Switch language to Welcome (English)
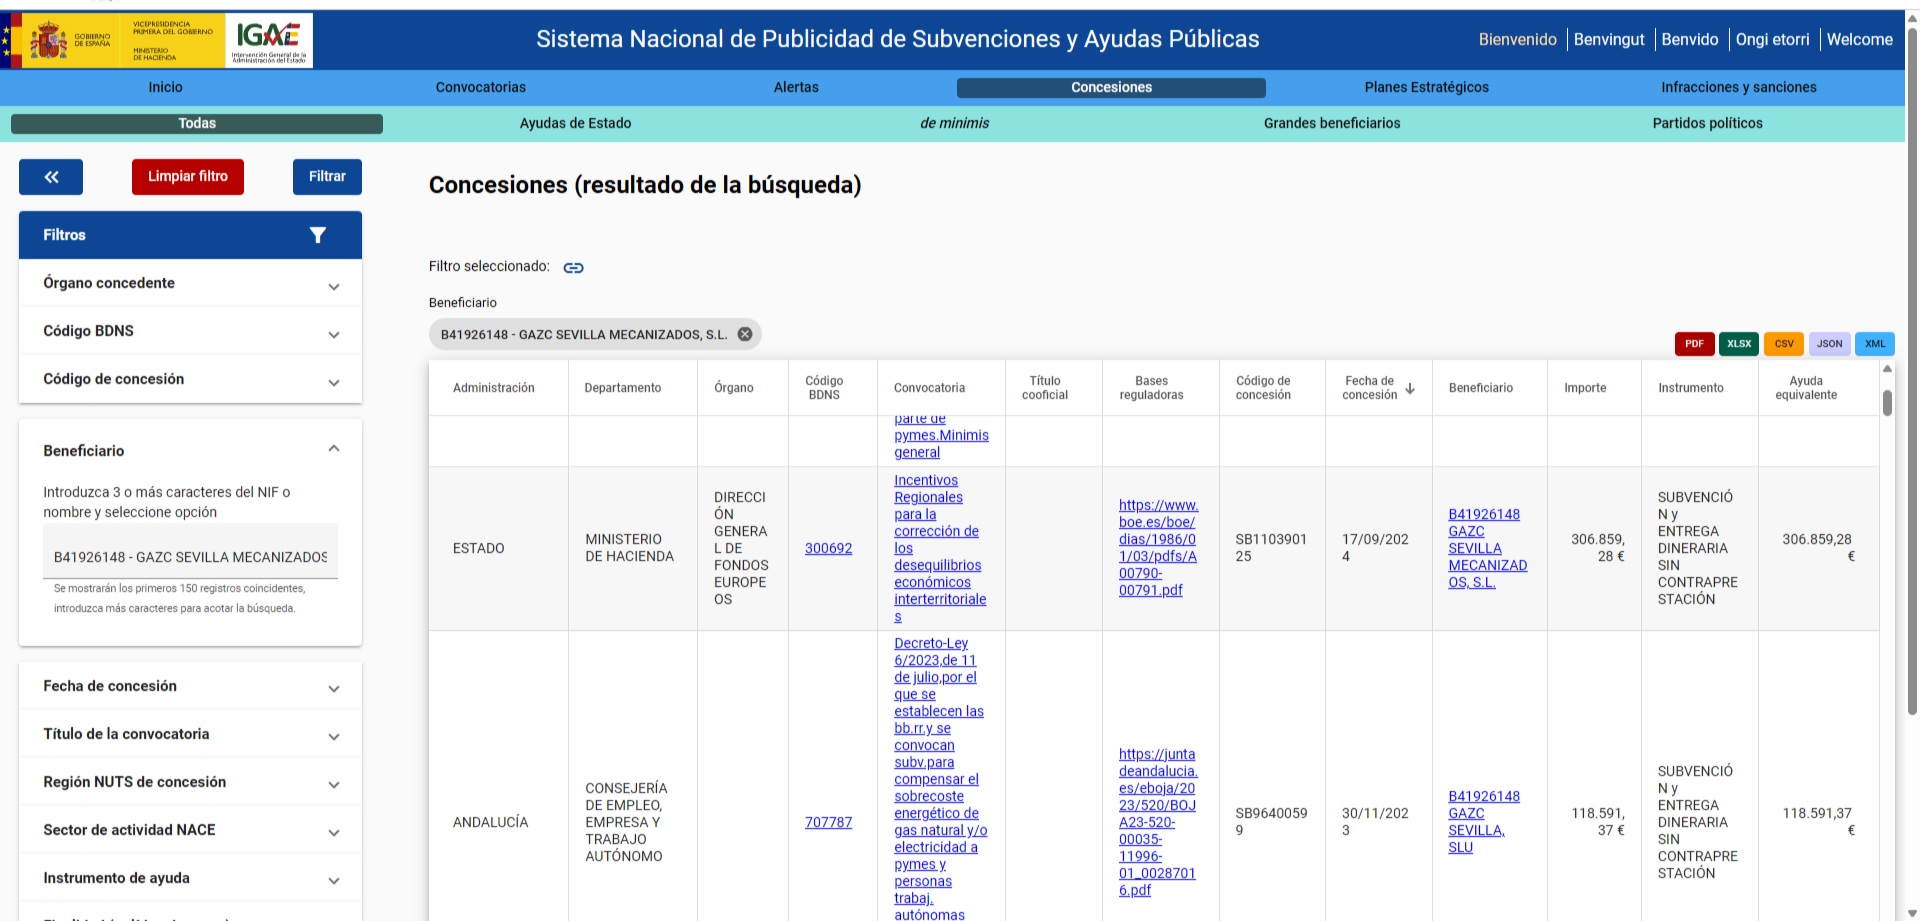1920x921 pixels. [1859, 40]
